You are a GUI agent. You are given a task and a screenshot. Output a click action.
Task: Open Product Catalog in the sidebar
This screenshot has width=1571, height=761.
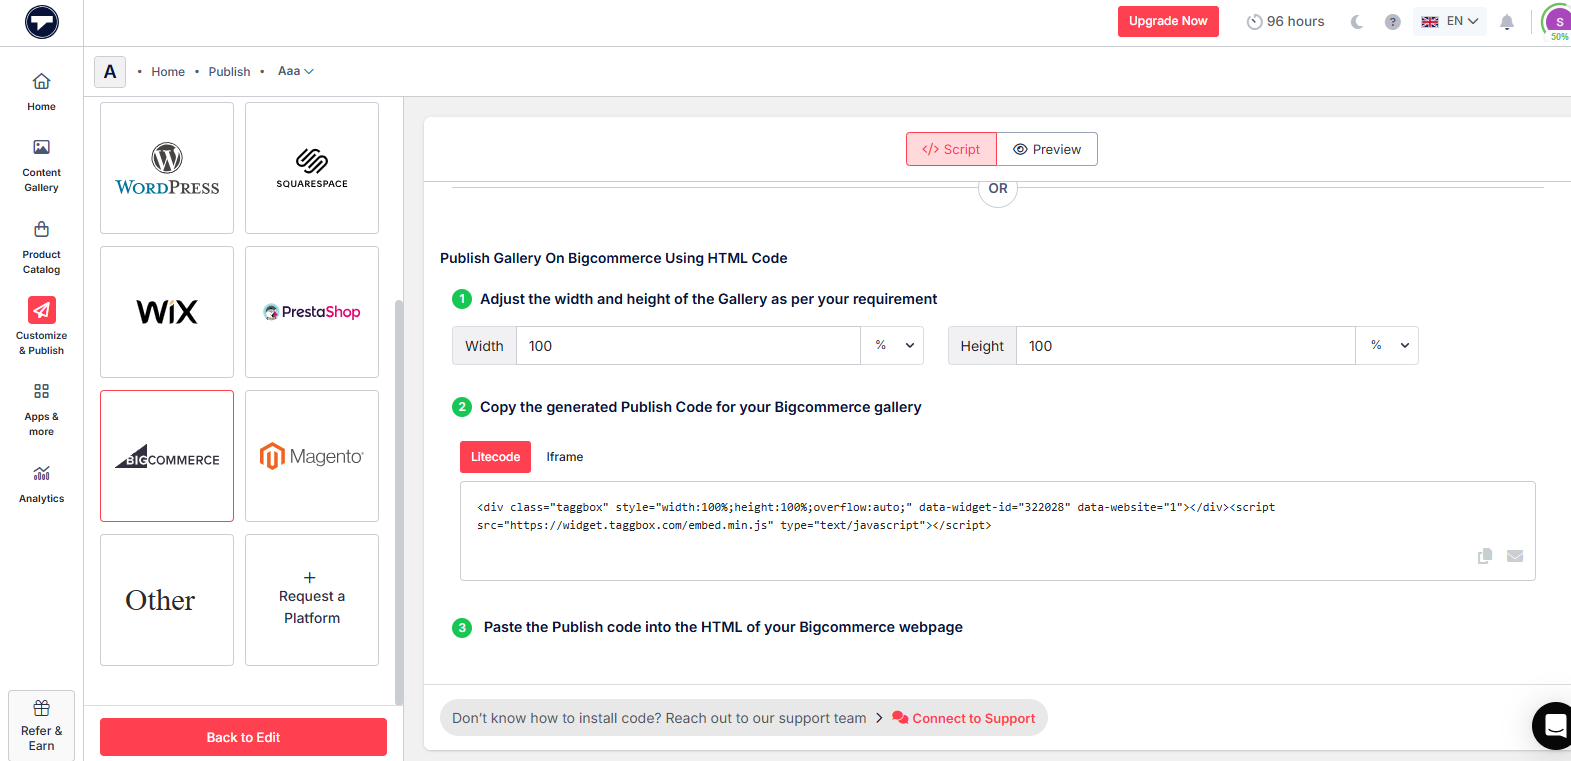[41, 248]
